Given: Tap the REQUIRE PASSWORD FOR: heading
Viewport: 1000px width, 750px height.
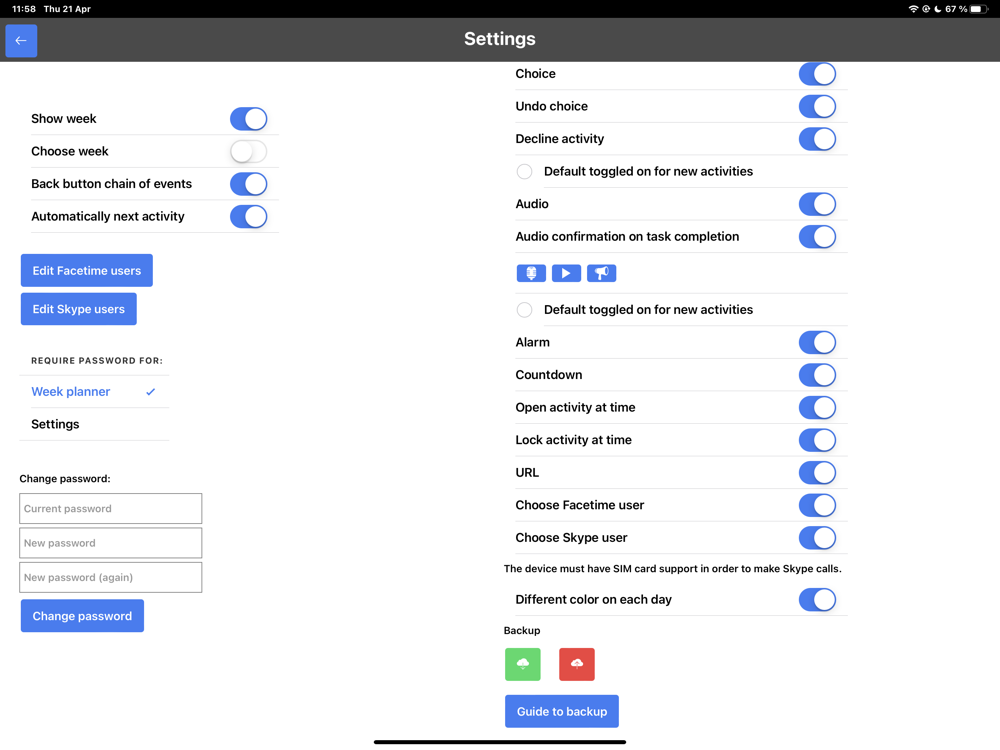Looking at the screenshot, I should click(97, 361).
